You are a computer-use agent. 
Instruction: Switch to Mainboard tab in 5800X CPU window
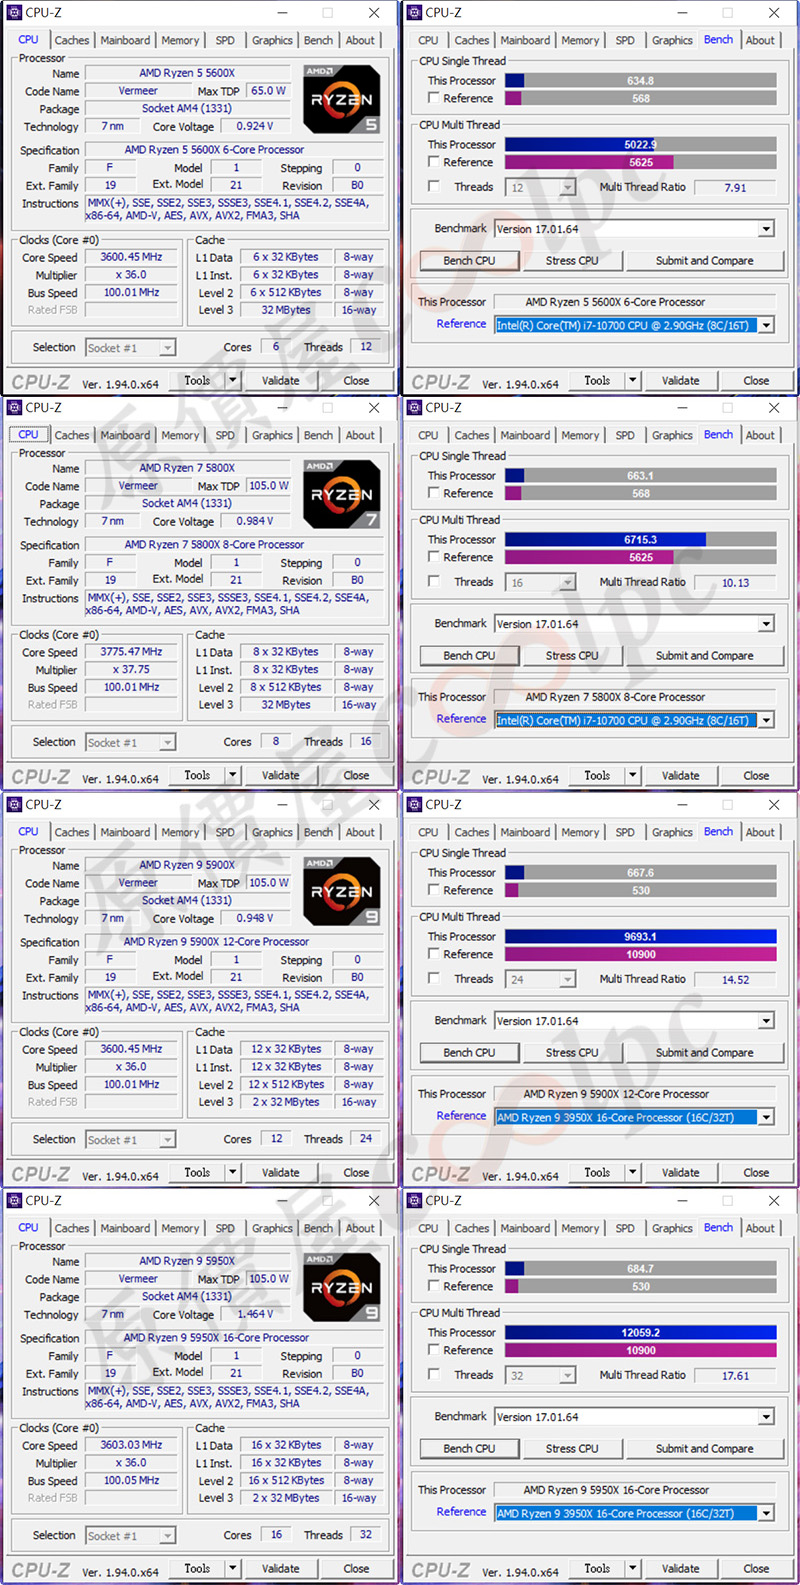125,436
